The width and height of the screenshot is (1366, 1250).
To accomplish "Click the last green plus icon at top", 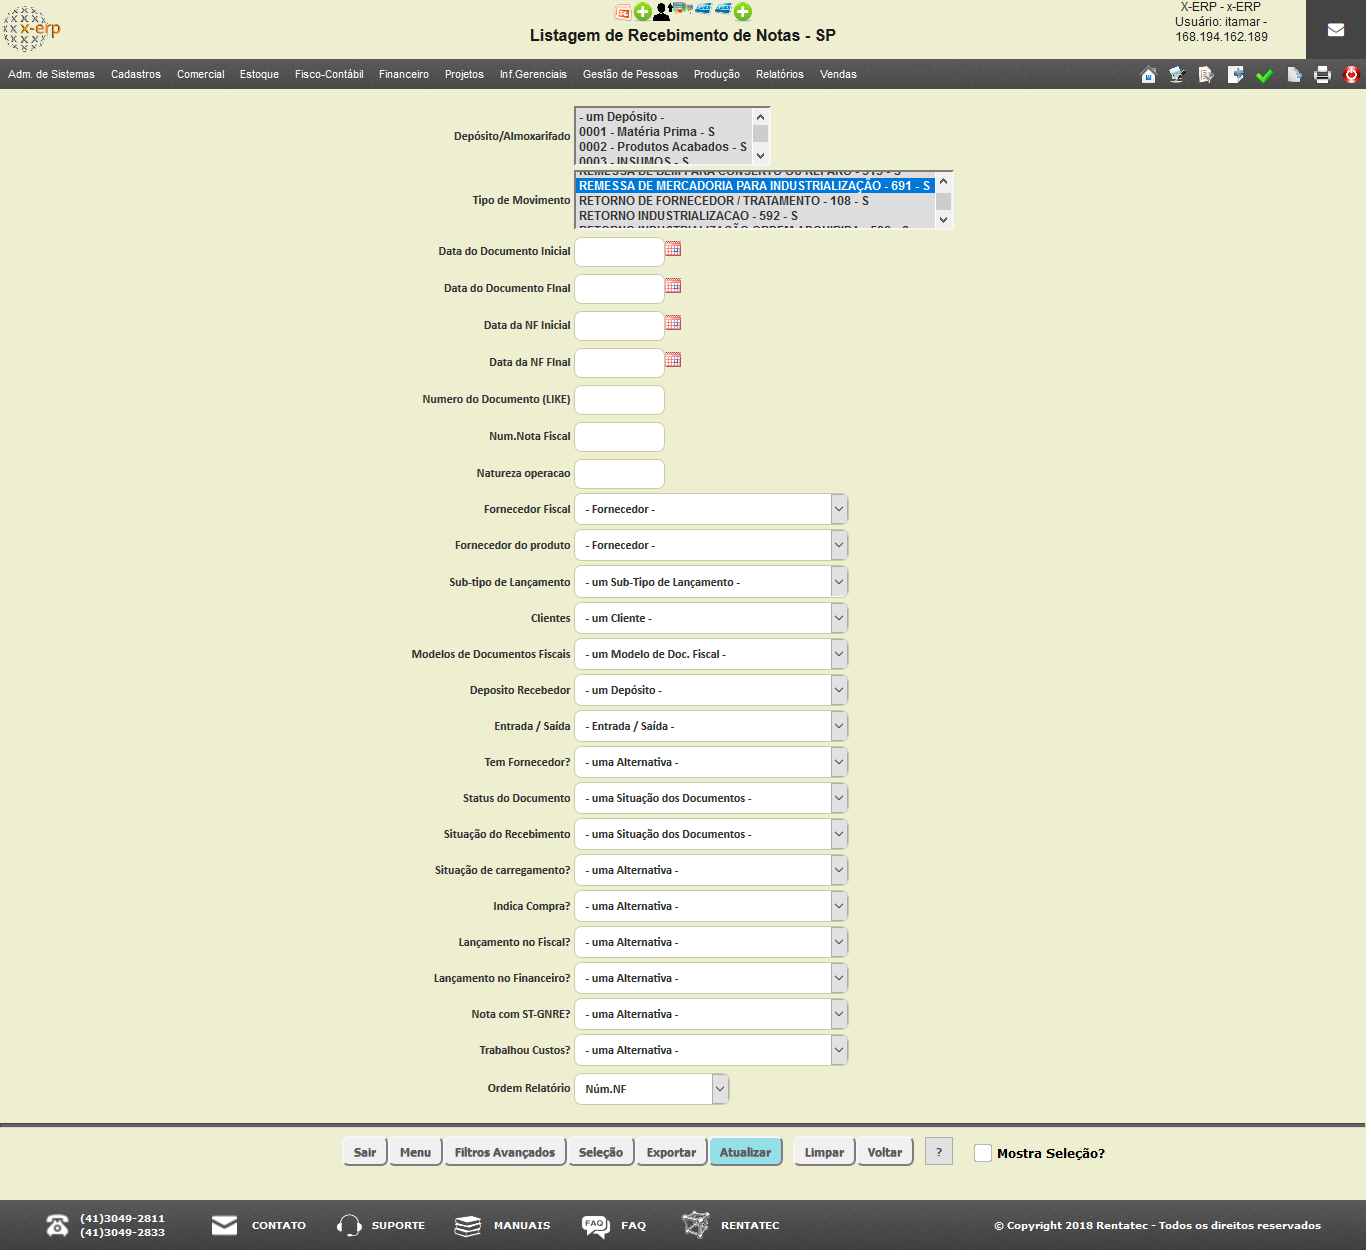I will (x=742, y=12).
